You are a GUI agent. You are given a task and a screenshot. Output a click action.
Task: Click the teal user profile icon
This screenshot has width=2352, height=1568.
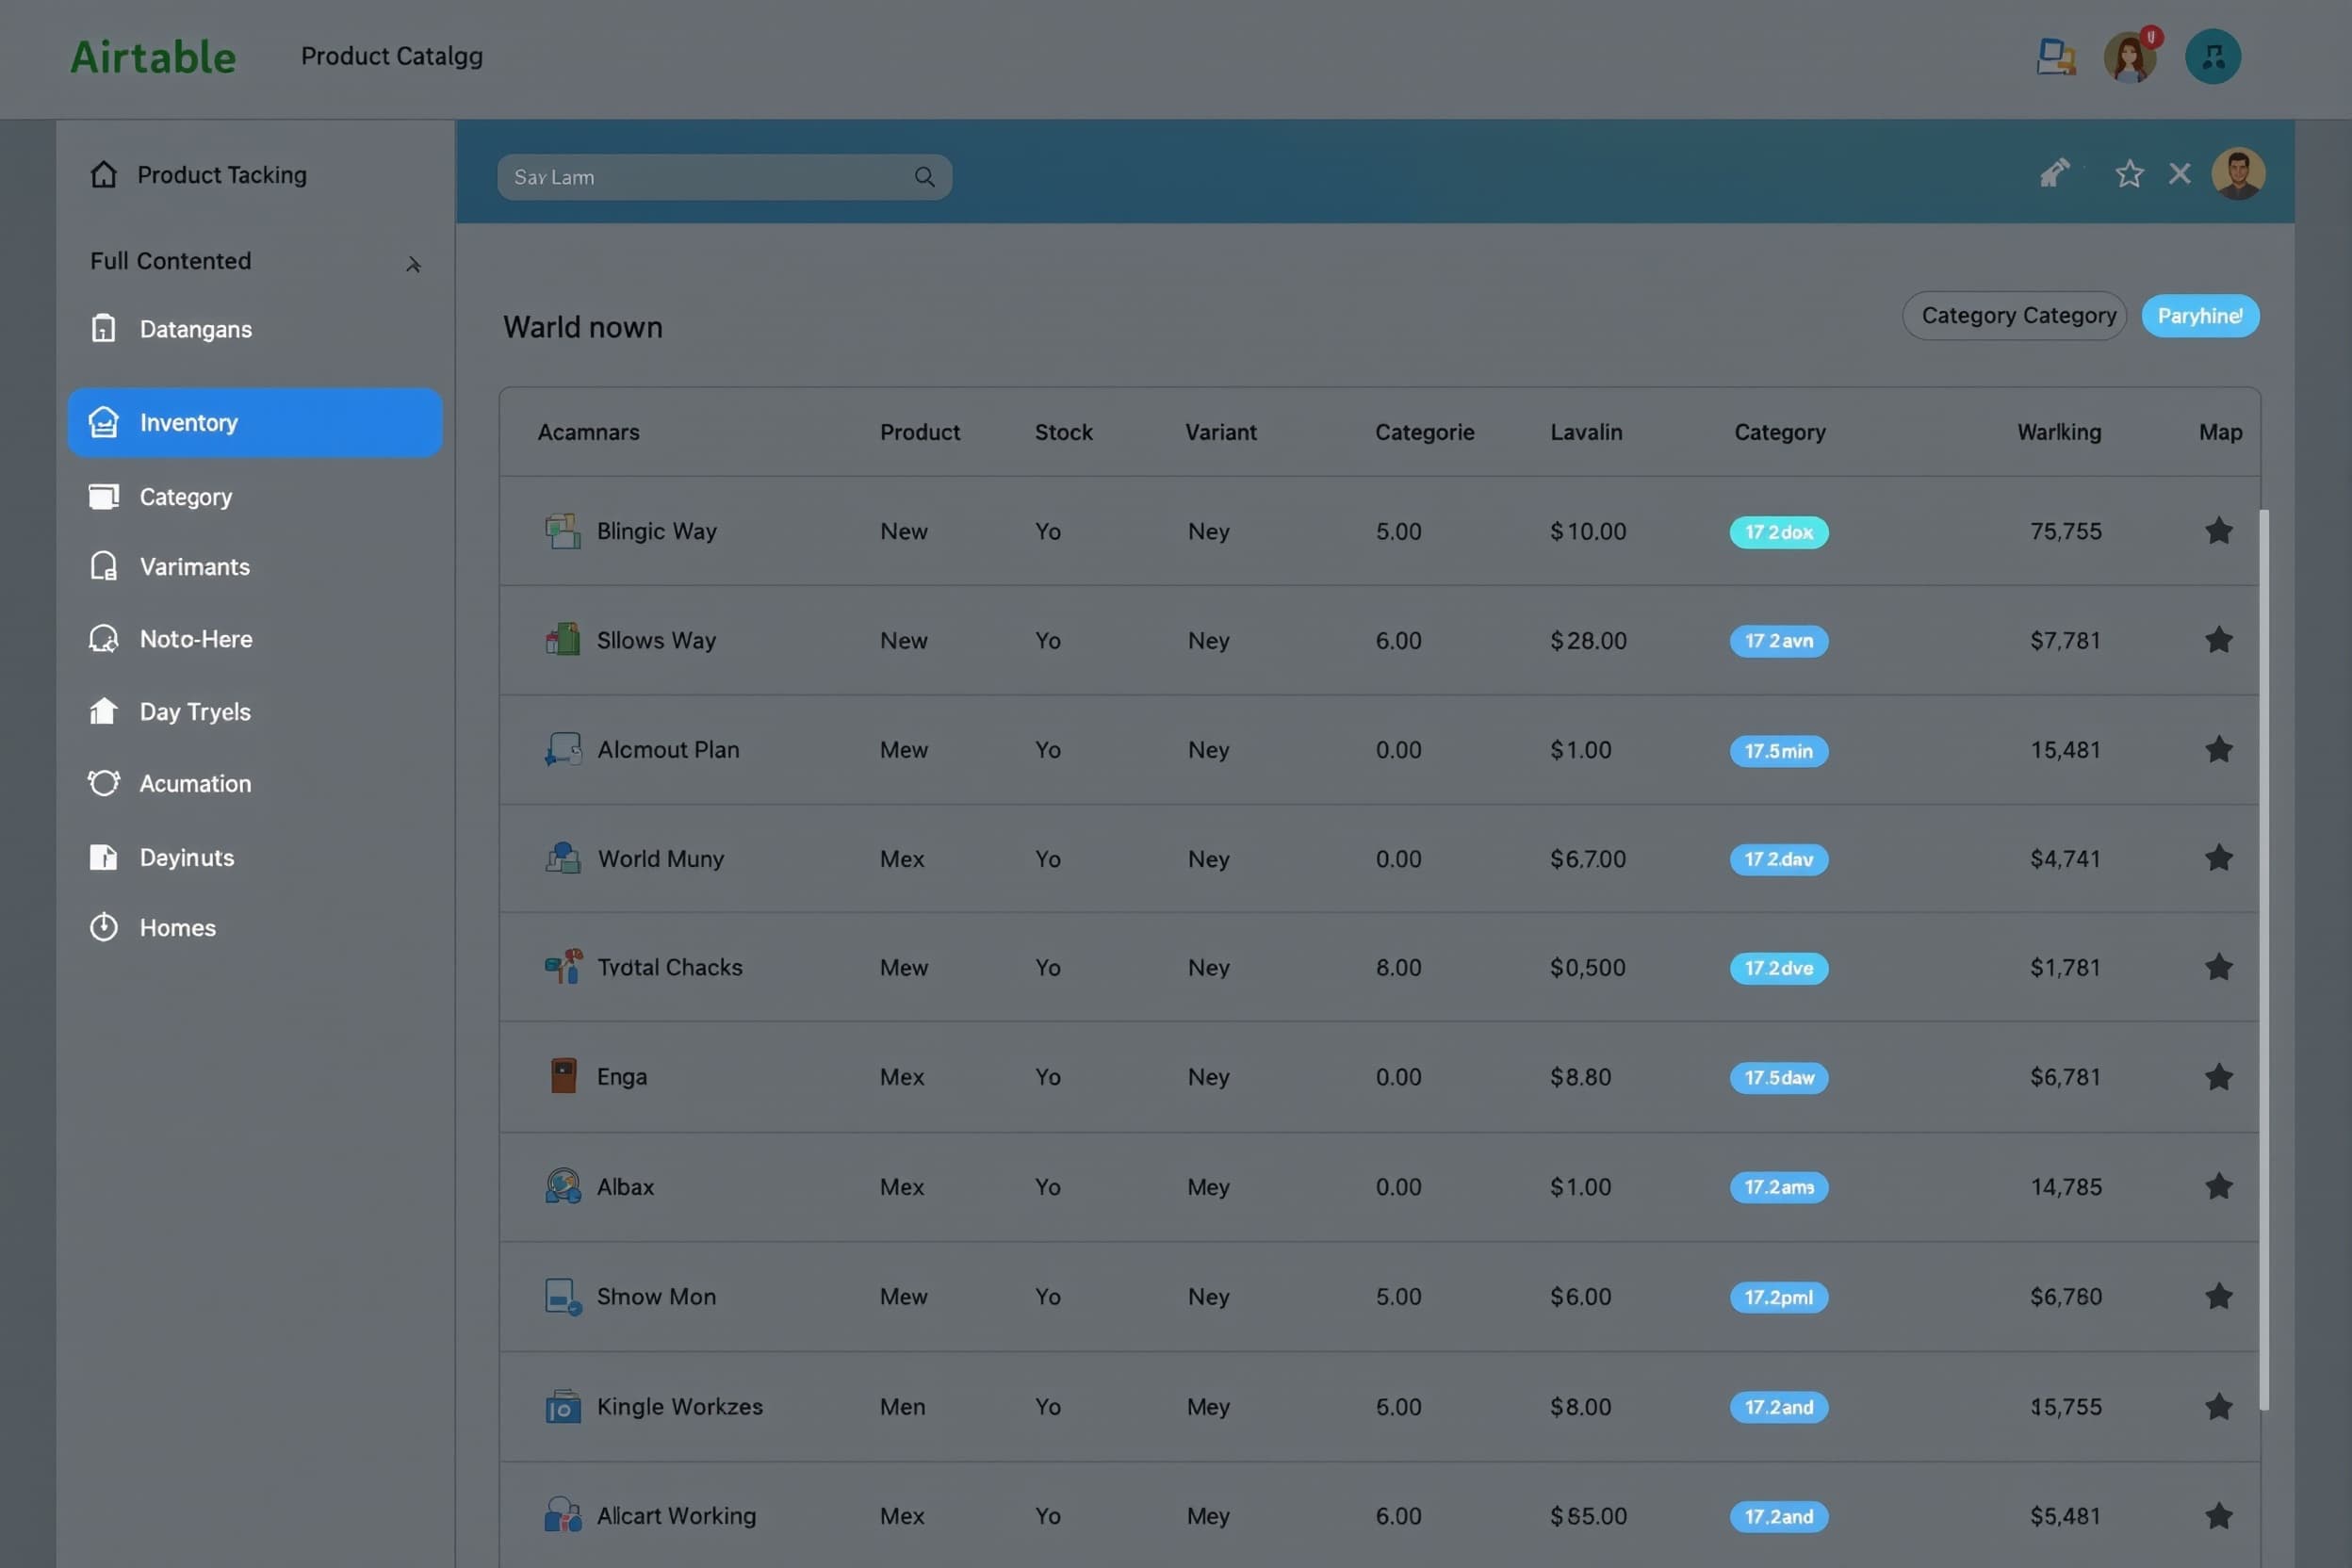point(2213,57)
